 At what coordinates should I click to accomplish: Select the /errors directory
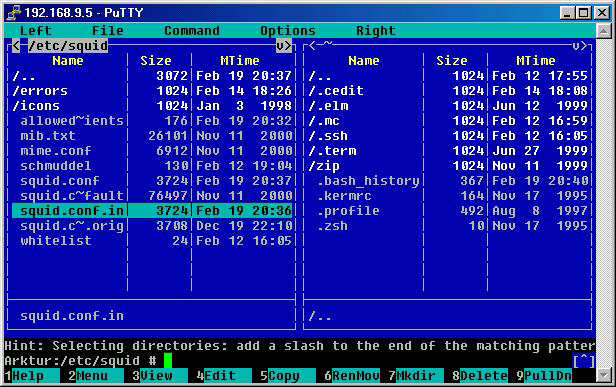(152, 91)
